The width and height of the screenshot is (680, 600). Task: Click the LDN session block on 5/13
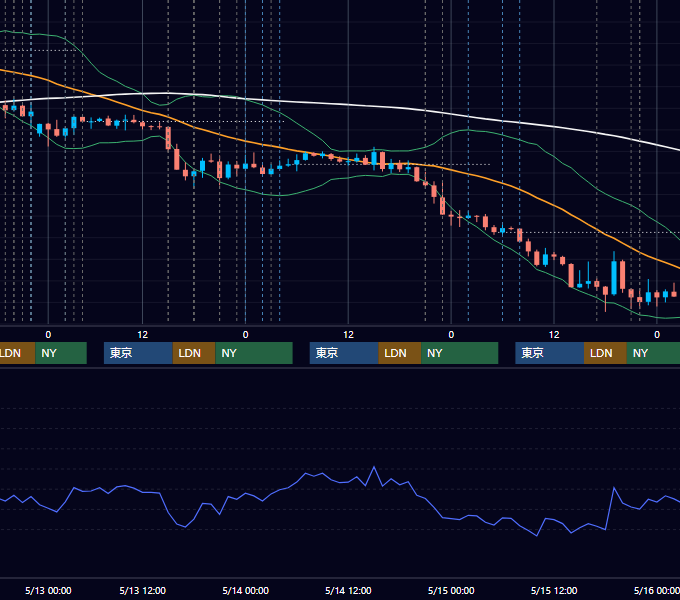coord(194,353)
